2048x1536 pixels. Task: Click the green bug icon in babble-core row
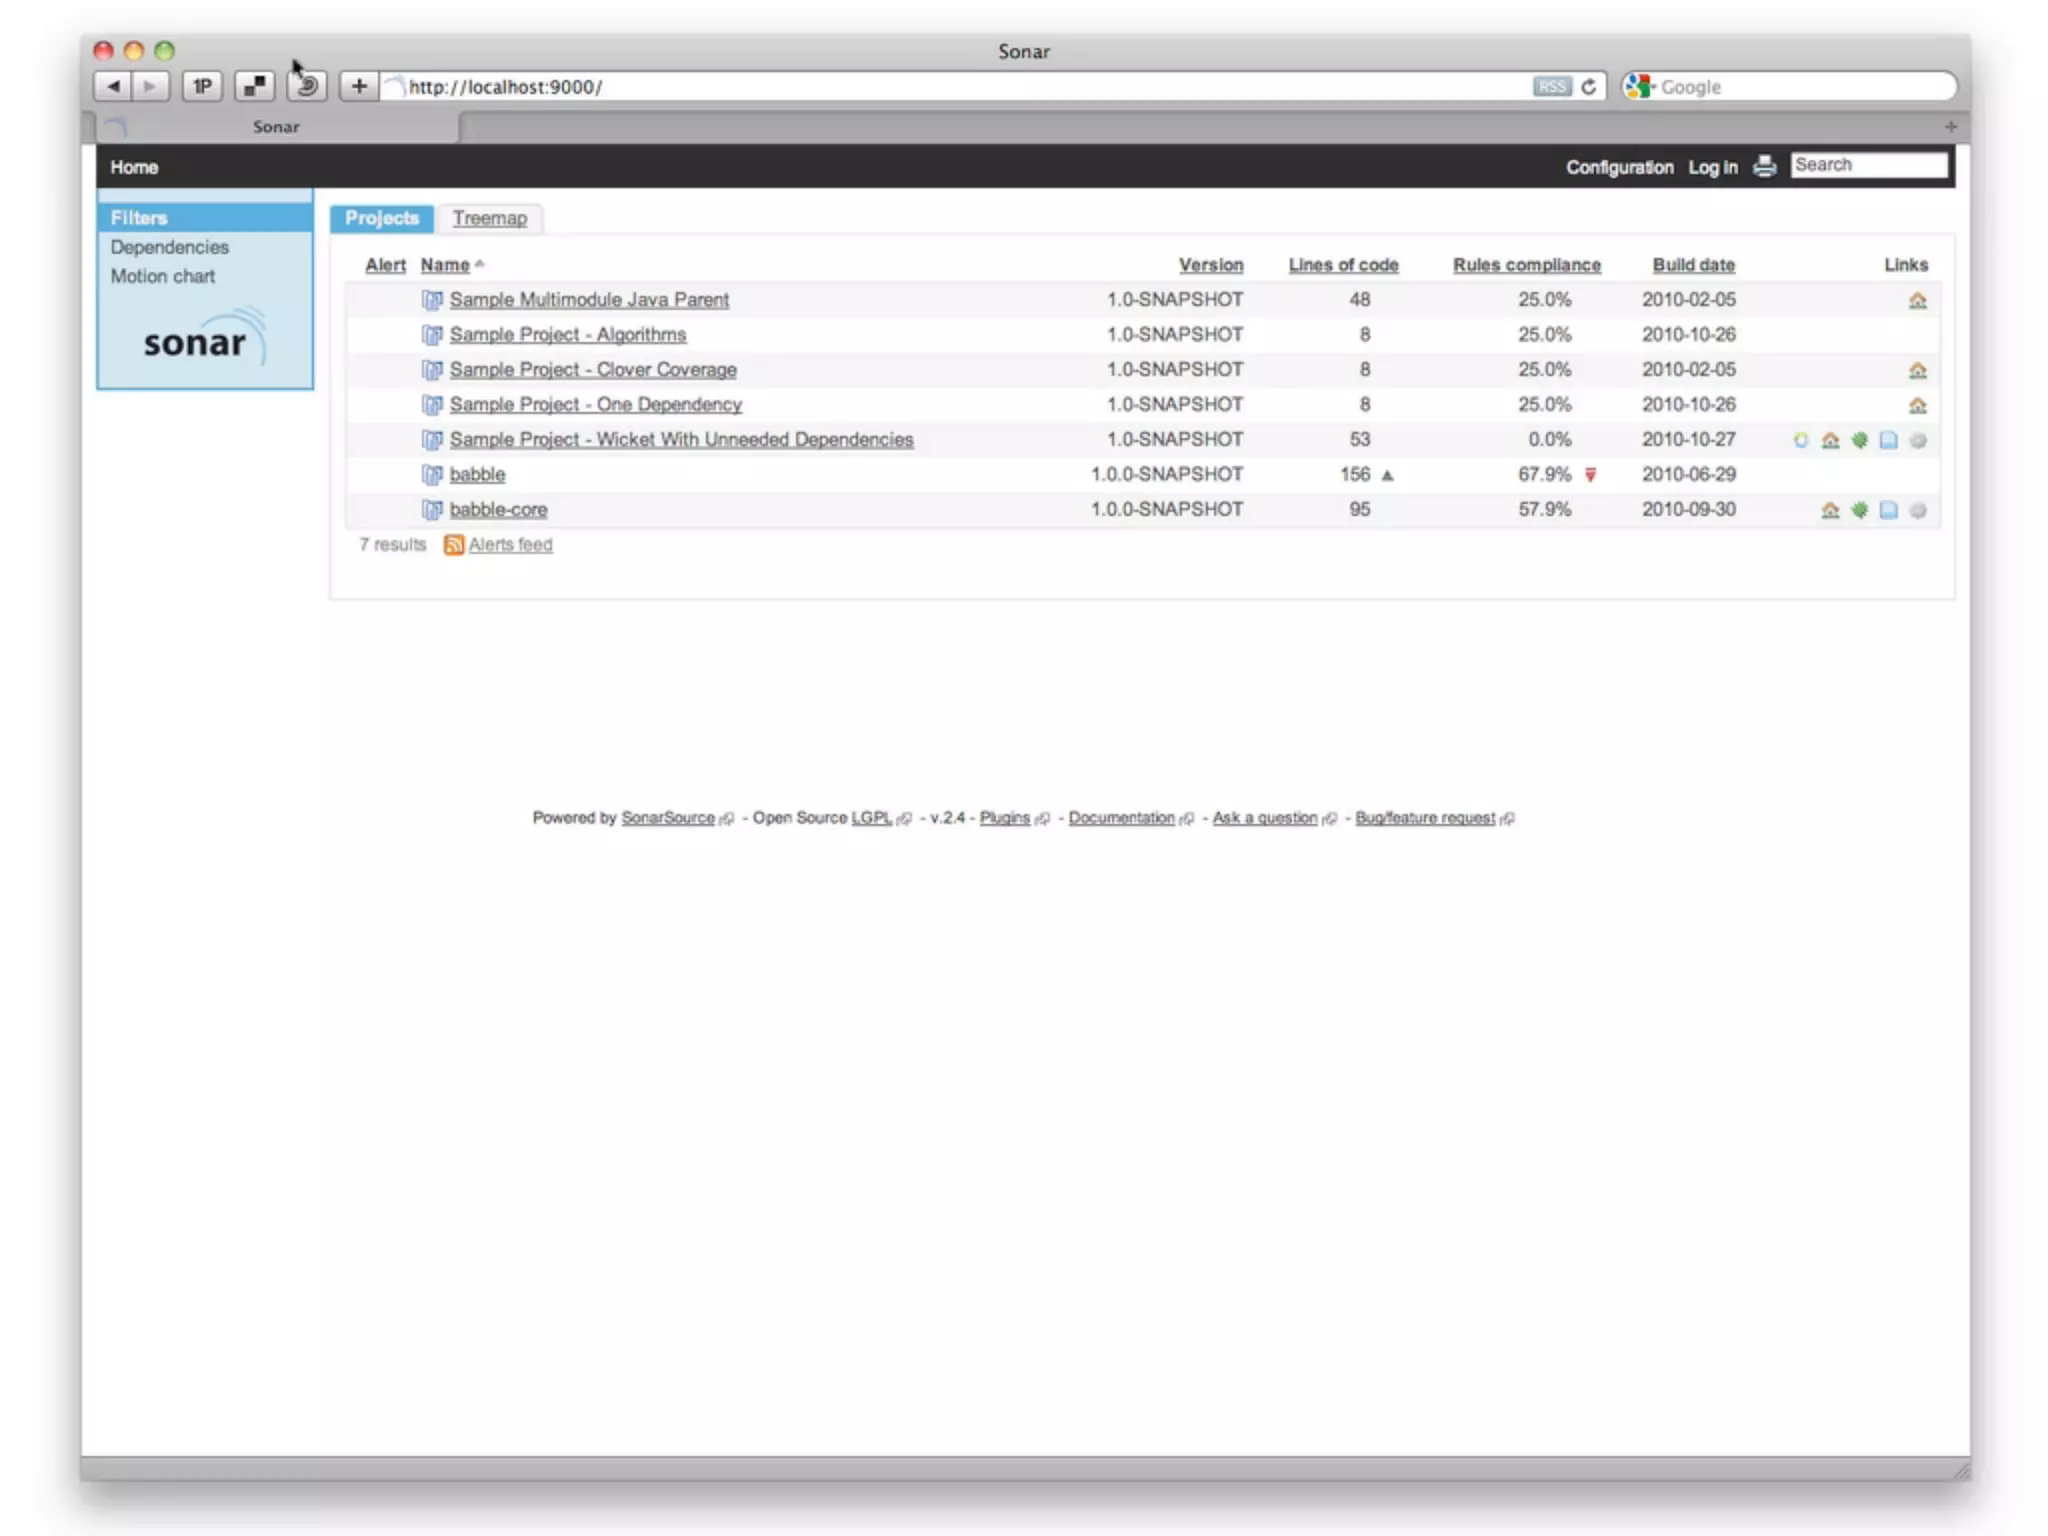(1859, 510)
